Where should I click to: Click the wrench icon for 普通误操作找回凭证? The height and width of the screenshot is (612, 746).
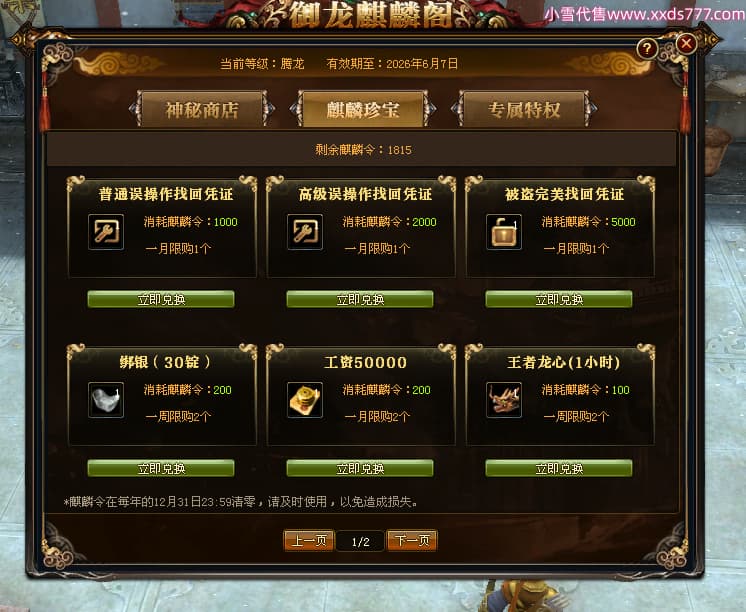(x=106, y=232)
